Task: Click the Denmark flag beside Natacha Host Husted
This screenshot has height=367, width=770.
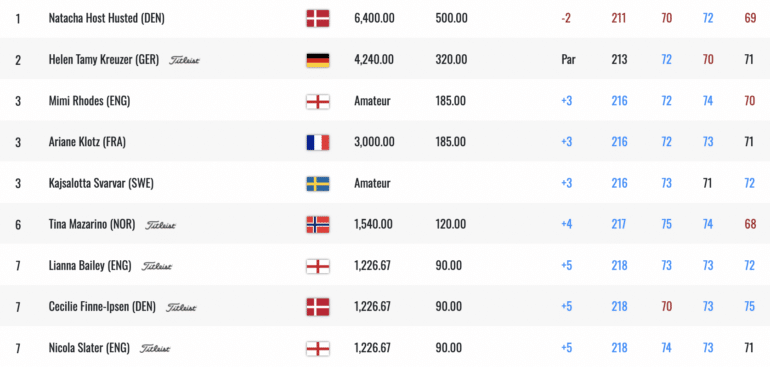Action: pyautogui.click(x=318, y=19)
